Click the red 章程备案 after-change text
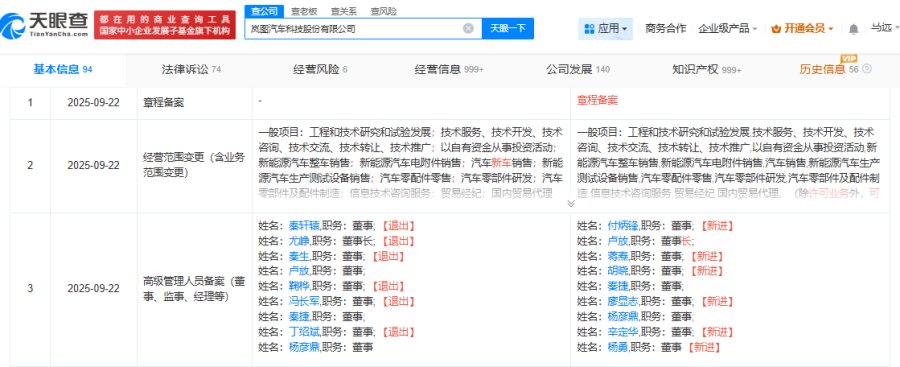Screen dimensions: 900x367 [x=597, y=101]
